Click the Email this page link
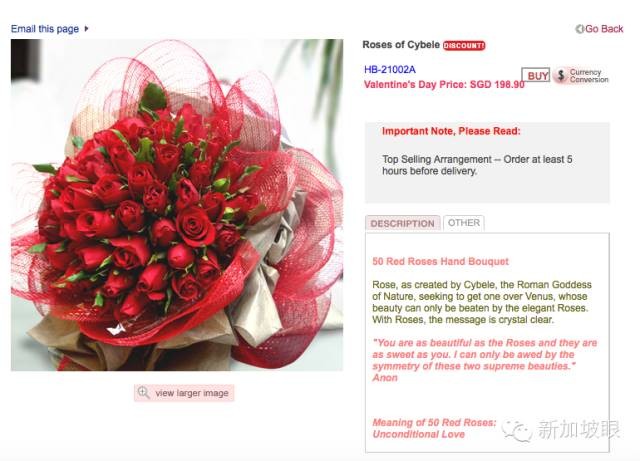The width and height of the screenshot is (640, 461). (45, 29)
